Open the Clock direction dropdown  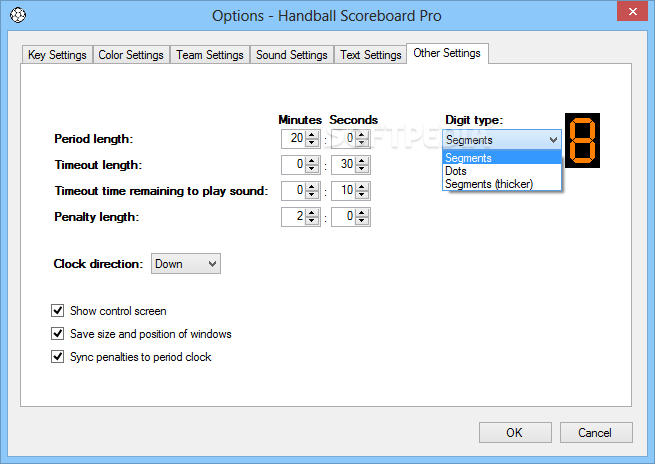pyautogui.click(x=186, y=264)
